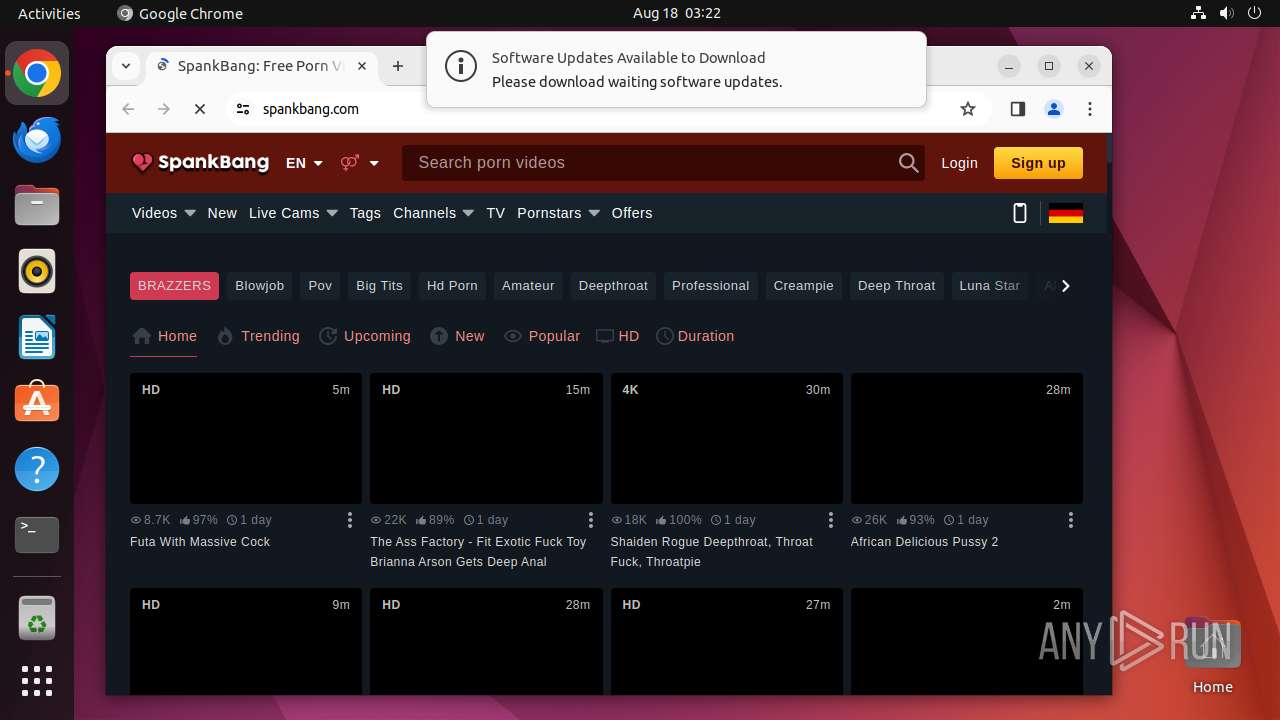The width and height of the screenshot is (1280, 720).
Task: Open options for the 8.7K views video
Action: [350, 520]
